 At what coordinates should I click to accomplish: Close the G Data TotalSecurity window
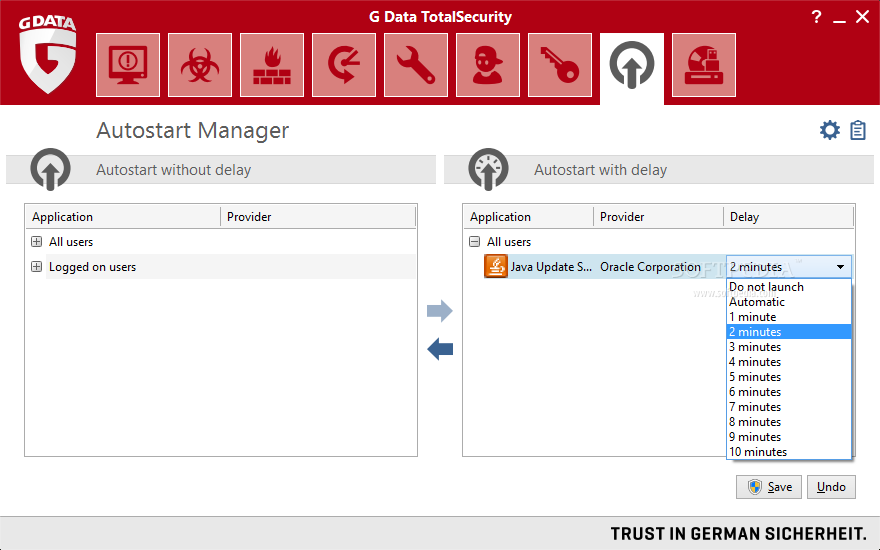pyautogui.click(x=863, y=17)
